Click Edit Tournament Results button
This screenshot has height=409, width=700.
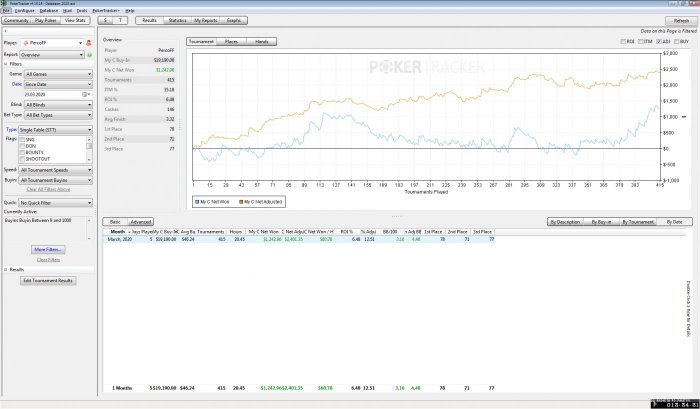tap(48, 281)
